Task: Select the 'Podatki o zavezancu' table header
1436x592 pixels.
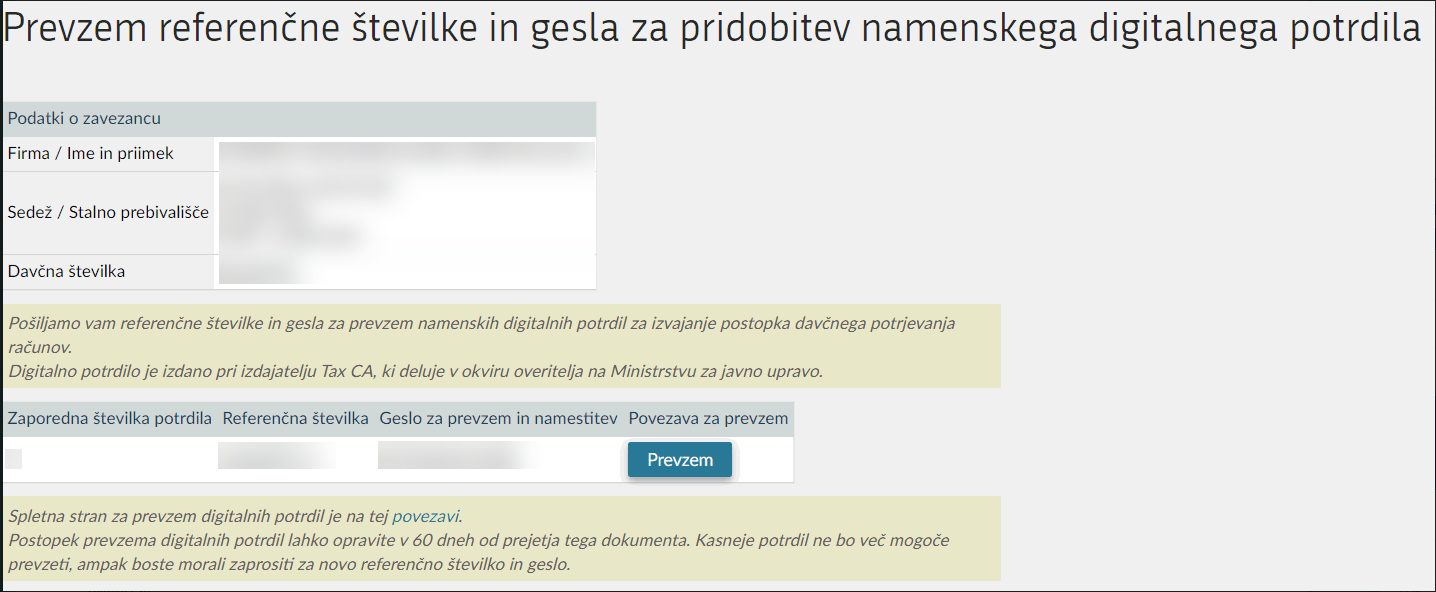Action: (x=85, y=119)
